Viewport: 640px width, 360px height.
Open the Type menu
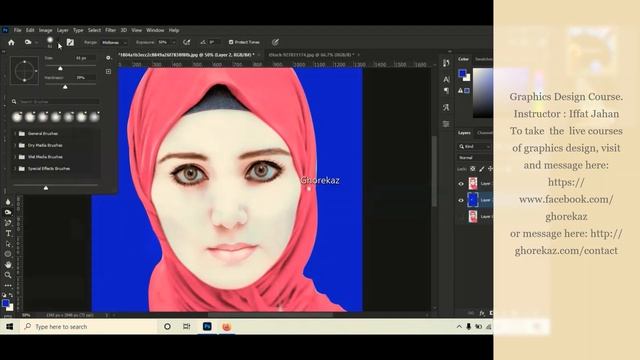(78, 30)
